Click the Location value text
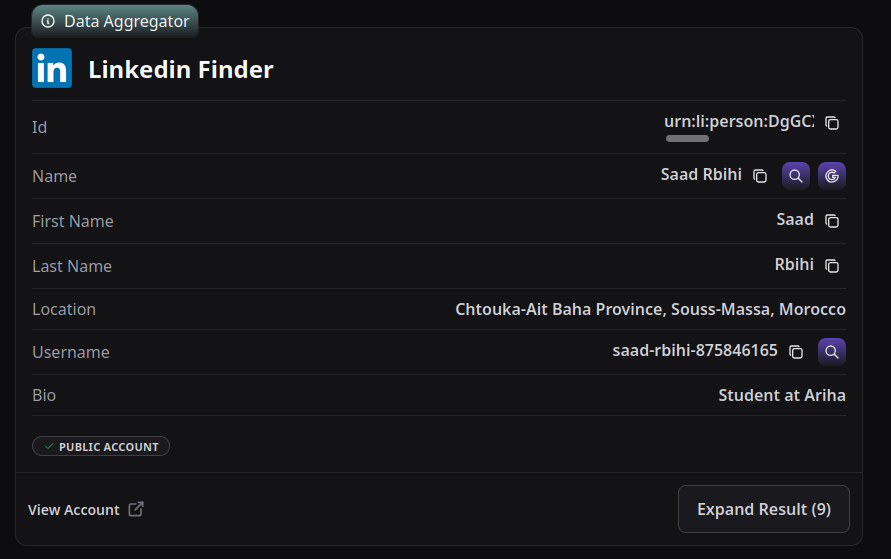891x559 pixels. click(x=650, y=309)
